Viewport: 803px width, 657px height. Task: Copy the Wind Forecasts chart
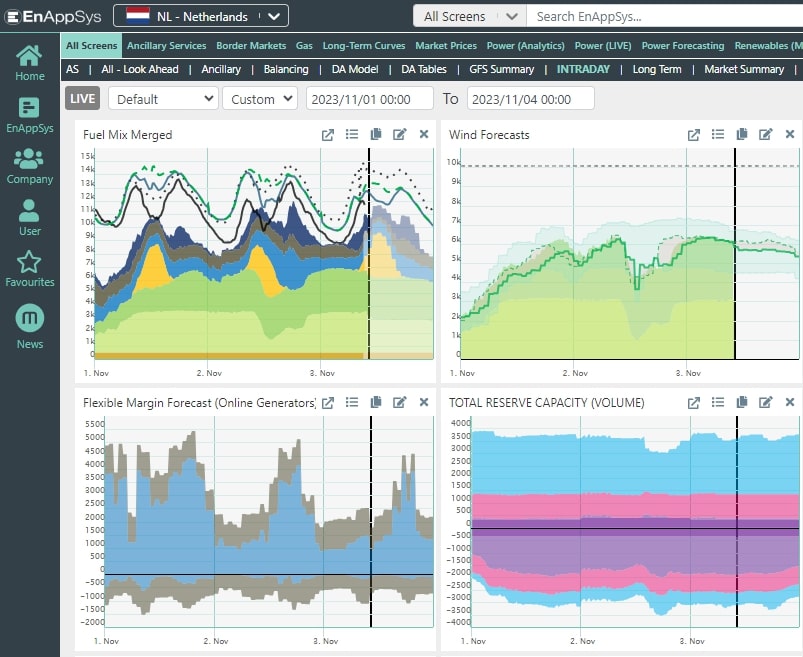tap(741, 135)
